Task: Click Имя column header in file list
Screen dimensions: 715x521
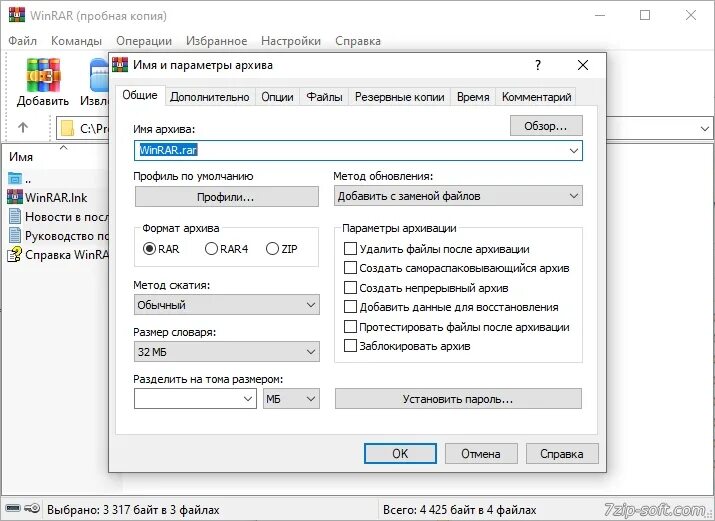Action: (21, 157)
